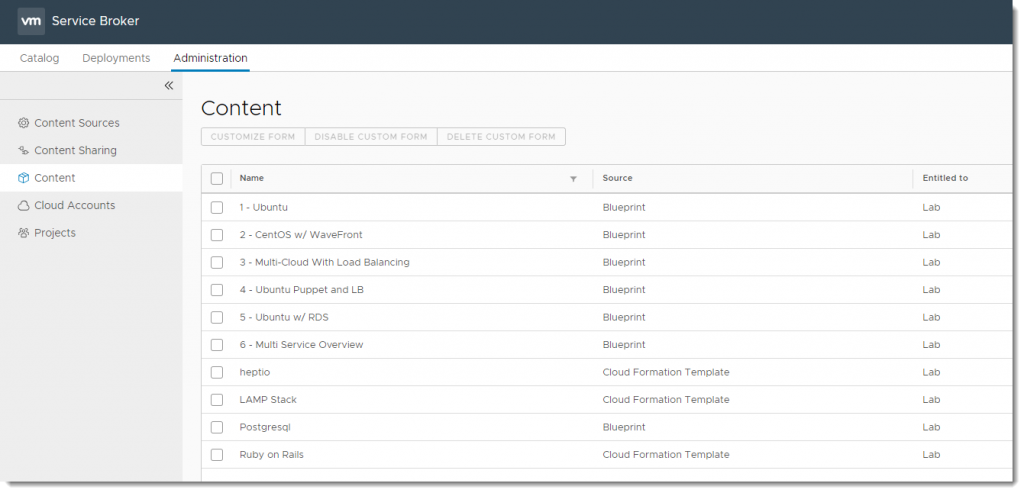Click the Service Broker title text
This screenshot has height=493, width=1024.
95,21
